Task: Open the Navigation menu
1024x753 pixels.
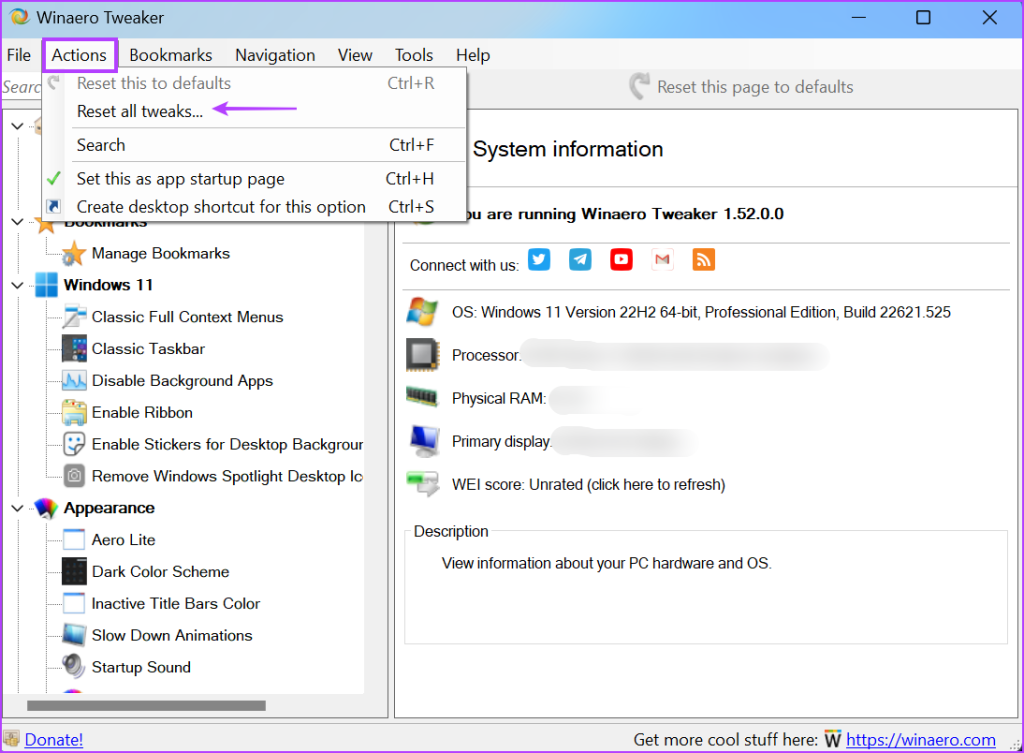Action: 275,55
